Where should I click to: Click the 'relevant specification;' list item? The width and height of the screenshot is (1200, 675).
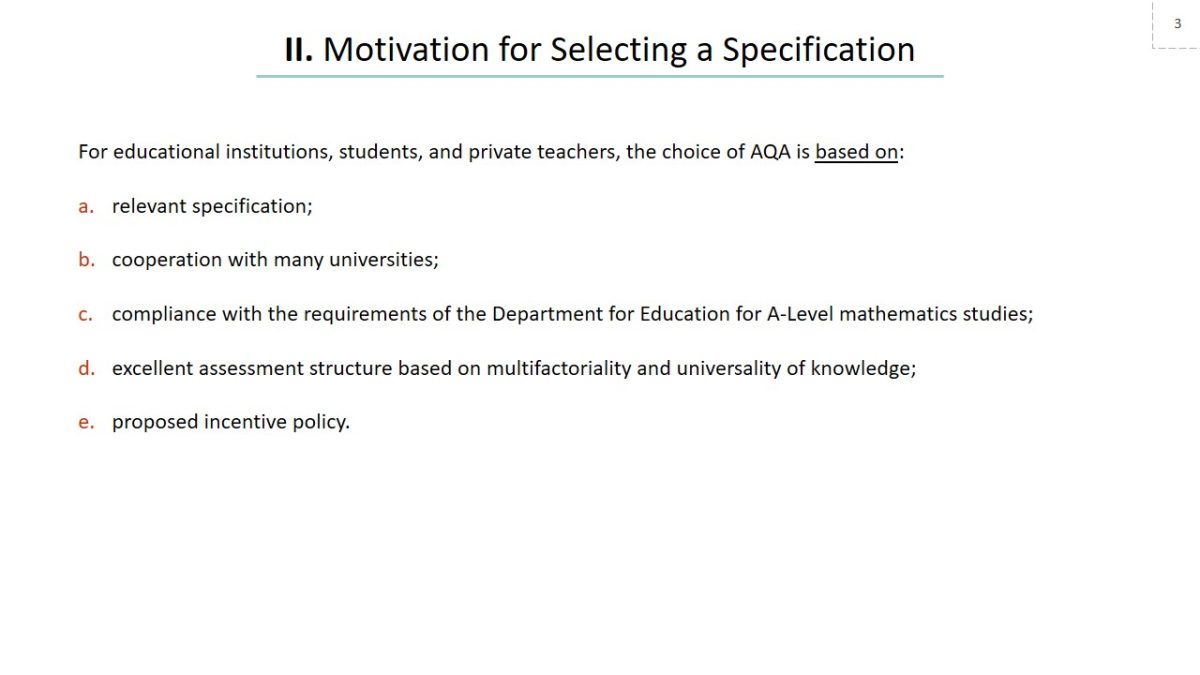click(212, 206)
